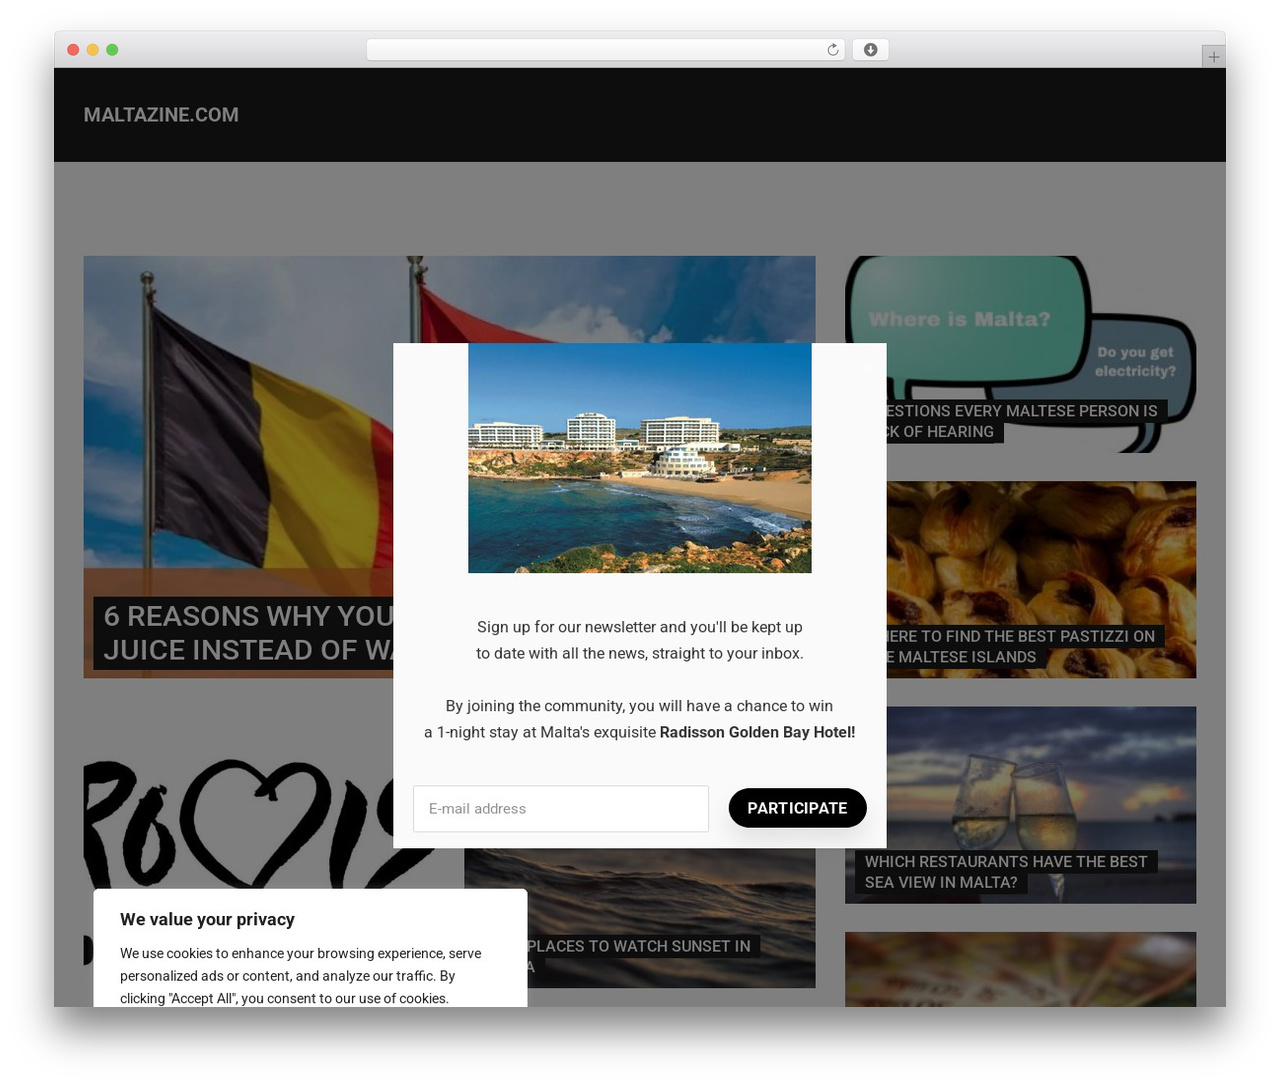Click the 'We value your privacy' heading
This screenshot has width=1280, height=1084.
click(207, 919)
